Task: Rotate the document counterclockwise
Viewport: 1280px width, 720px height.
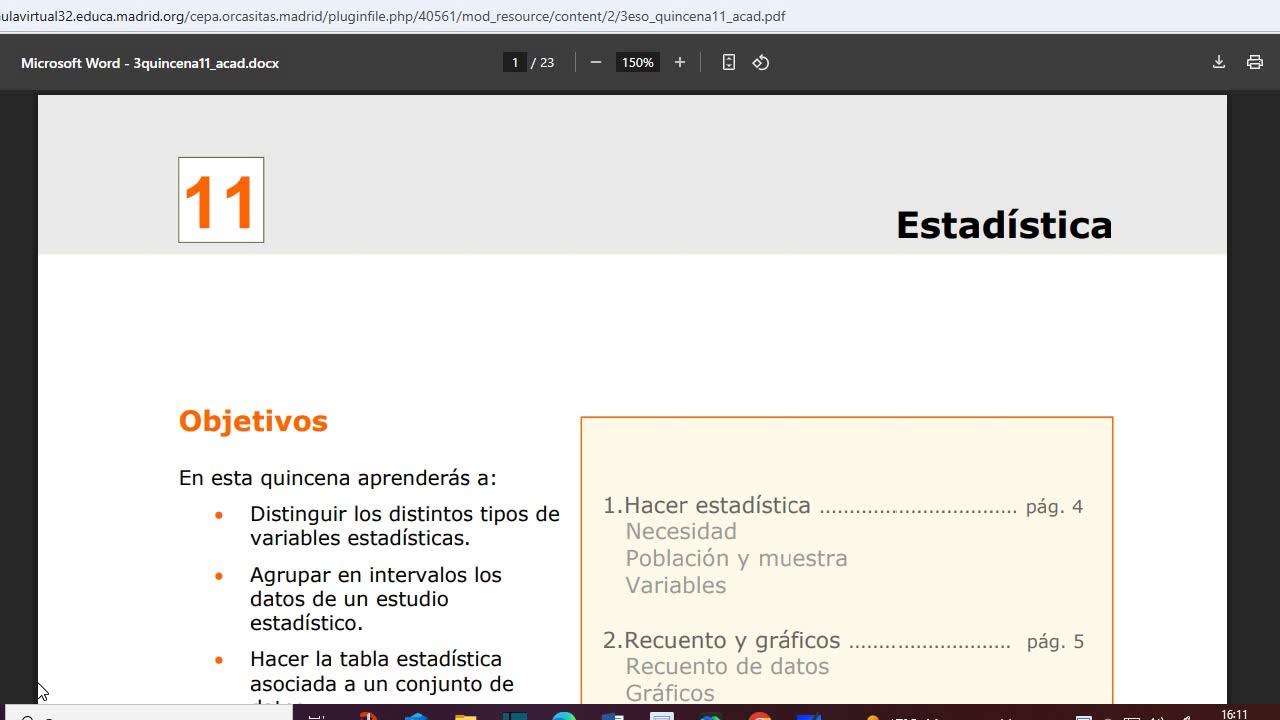Action: coord(761,62)
